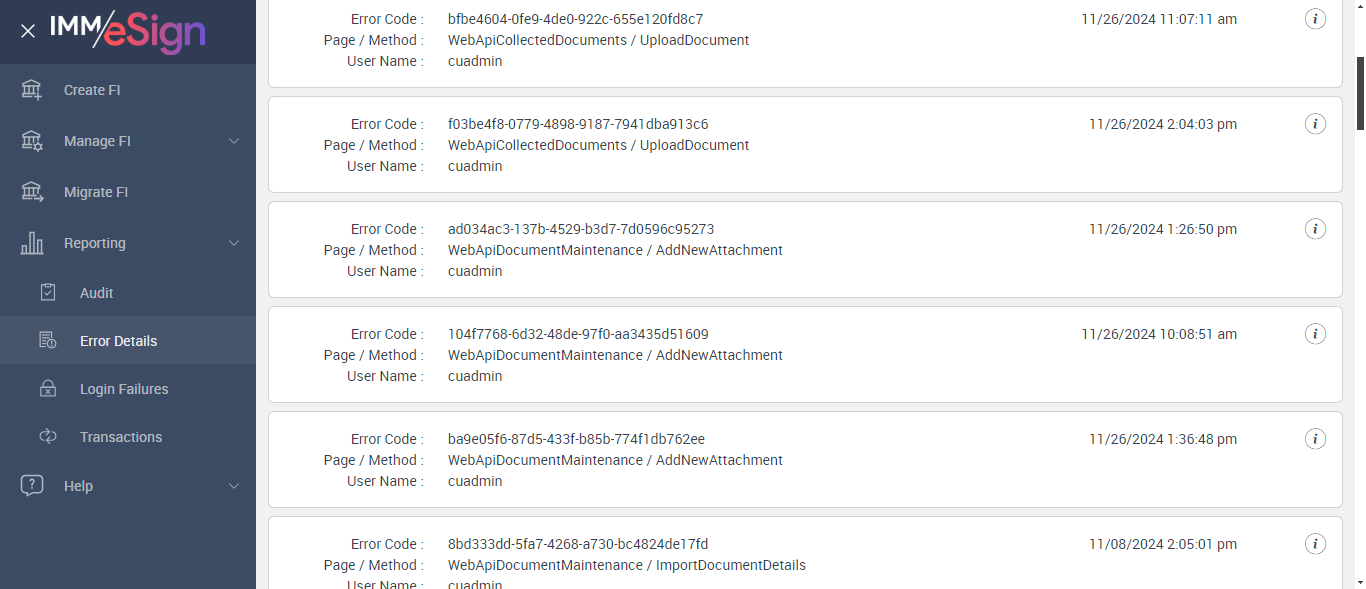The image size is (1366, 589).
Task: Expand the Help menu chevron
Action: click(x=234, y=486)
